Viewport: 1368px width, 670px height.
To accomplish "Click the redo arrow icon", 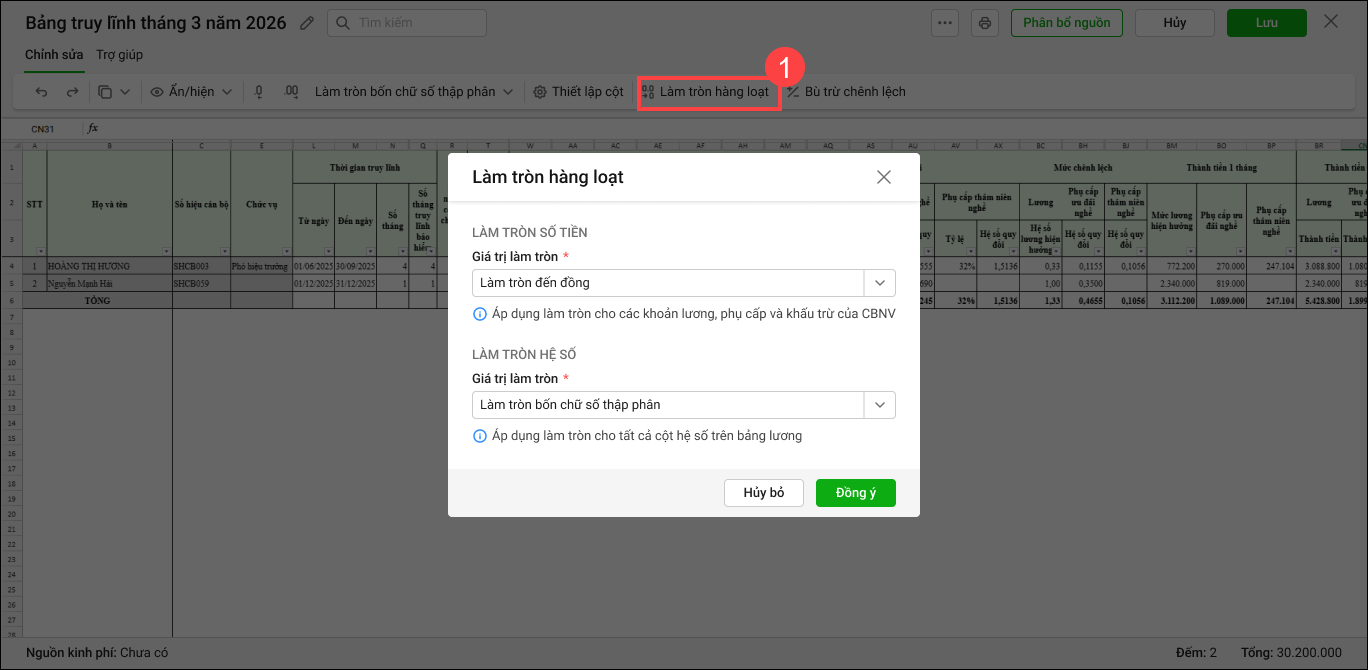I will coord(72,92).
